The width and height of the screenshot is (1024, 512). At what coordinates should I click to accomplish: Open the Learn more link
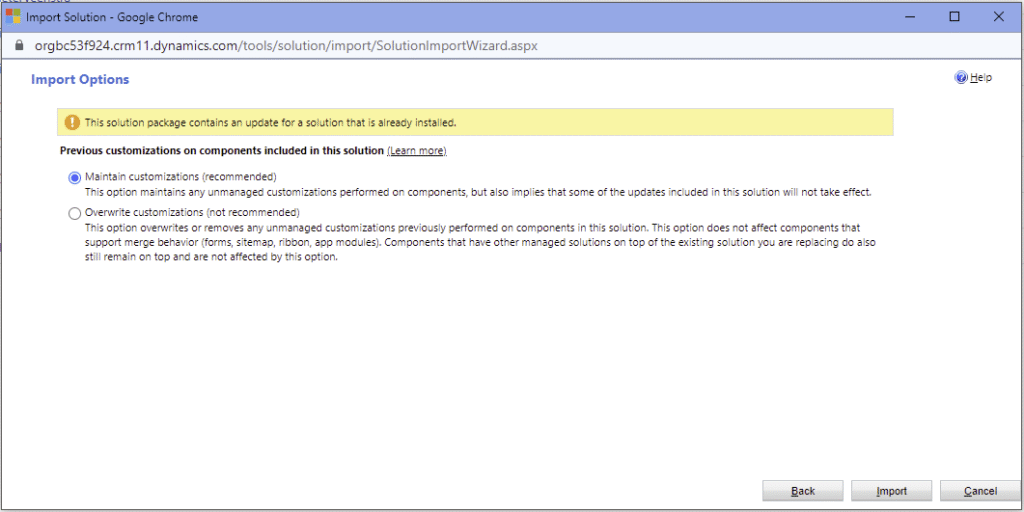(417, 151)
